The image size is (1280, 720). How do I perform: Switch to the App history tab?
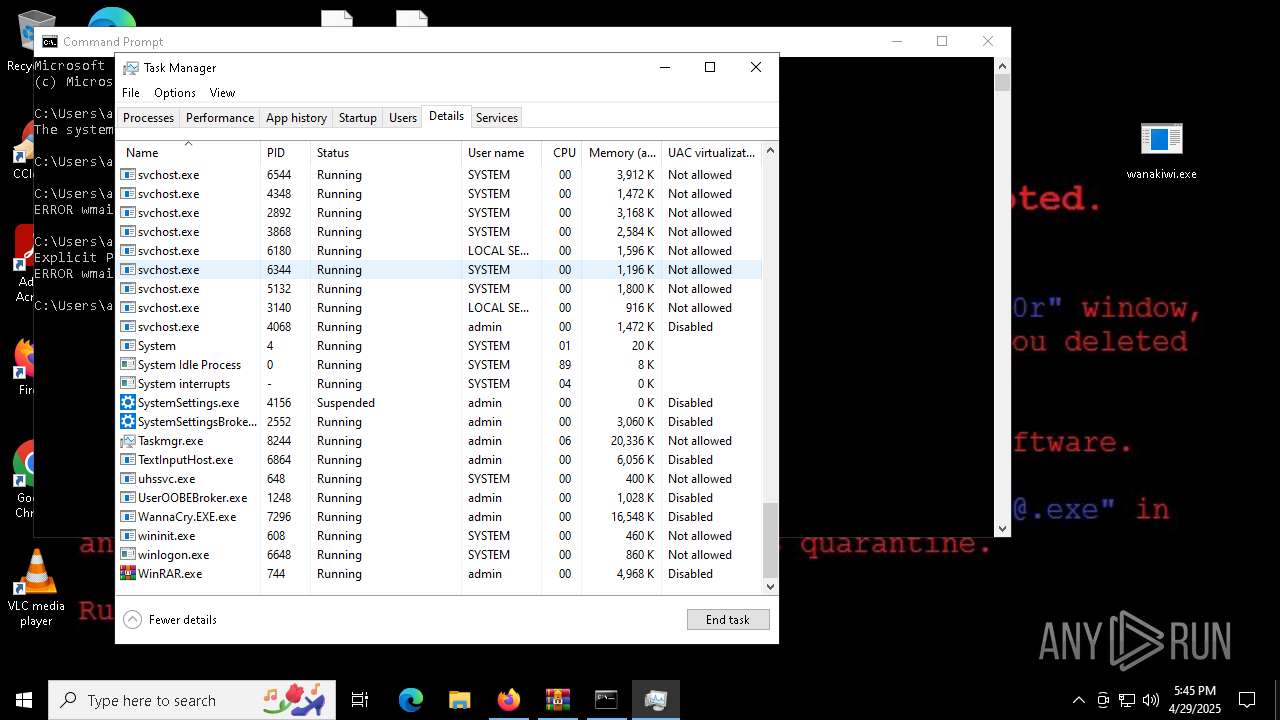pyautogui.click(x=296, y=118)
